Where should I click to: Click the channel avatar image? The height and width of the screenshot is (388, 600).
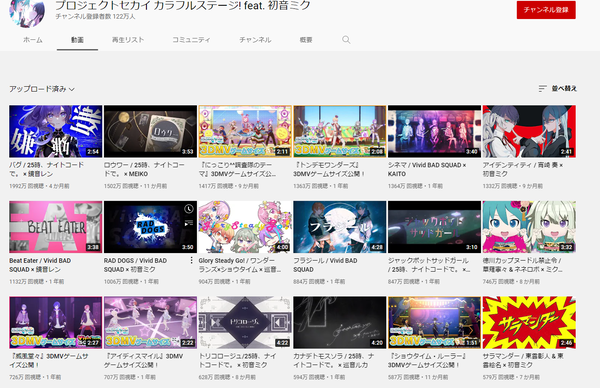(x=27, y=12)
